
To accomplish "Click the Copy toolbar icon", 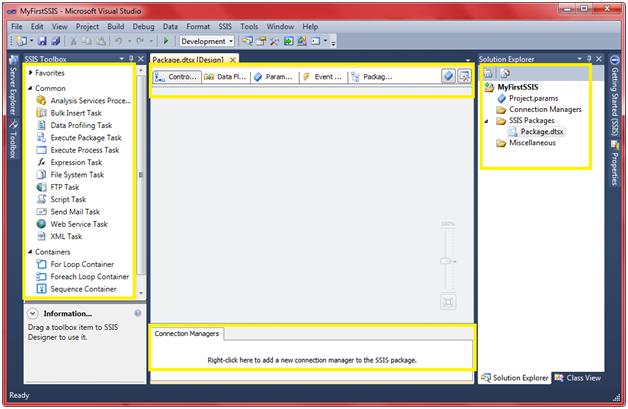I will [87, 41].
